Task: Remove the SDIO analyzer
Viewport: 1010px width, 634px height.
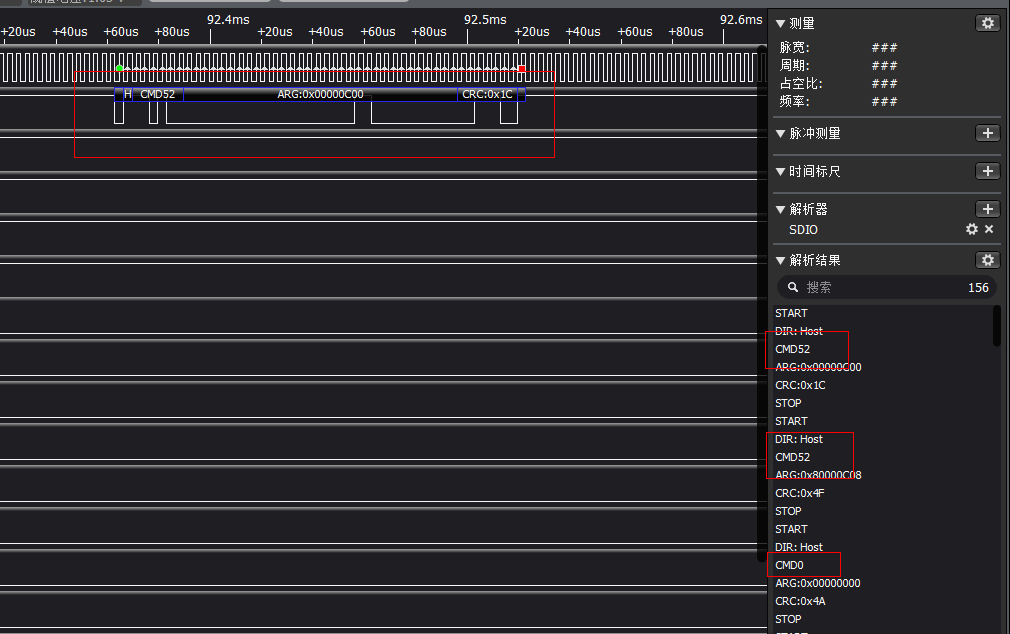Action: pyautogui.click(x=989, y=229)
